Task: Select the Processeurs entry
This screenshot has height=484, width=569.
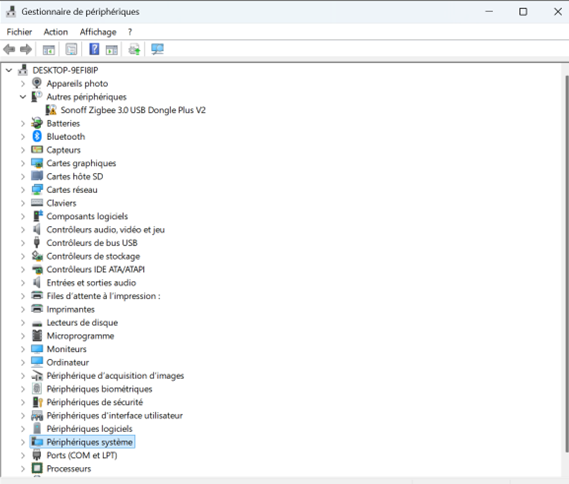Action: click(x=69, y=468)
